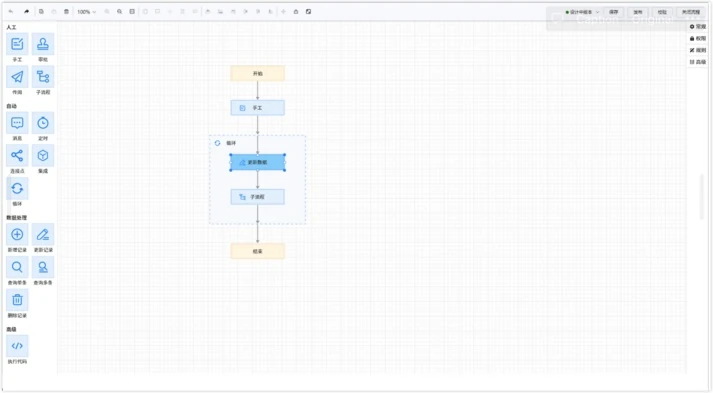Click the fullscreen expand icon in toolbar
The height and width of the screenshot is (393, 713).
[309, 12]
